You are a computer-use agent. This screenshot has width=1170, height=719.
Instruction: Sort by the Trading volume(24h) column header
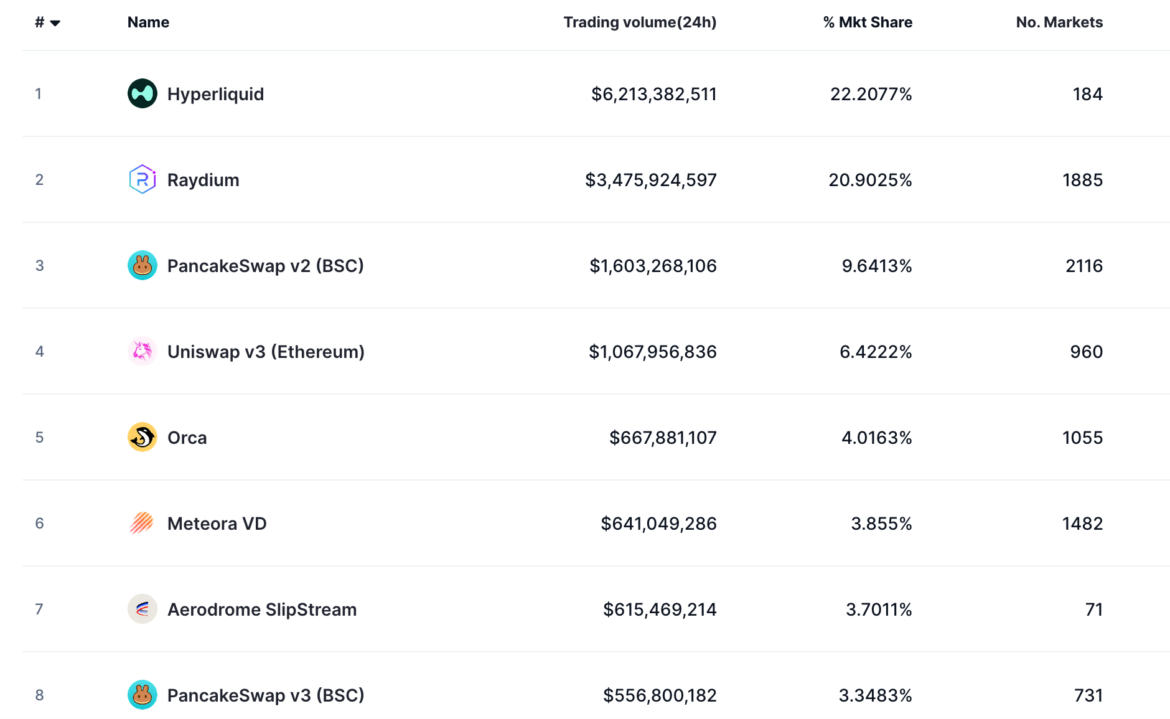640,21
